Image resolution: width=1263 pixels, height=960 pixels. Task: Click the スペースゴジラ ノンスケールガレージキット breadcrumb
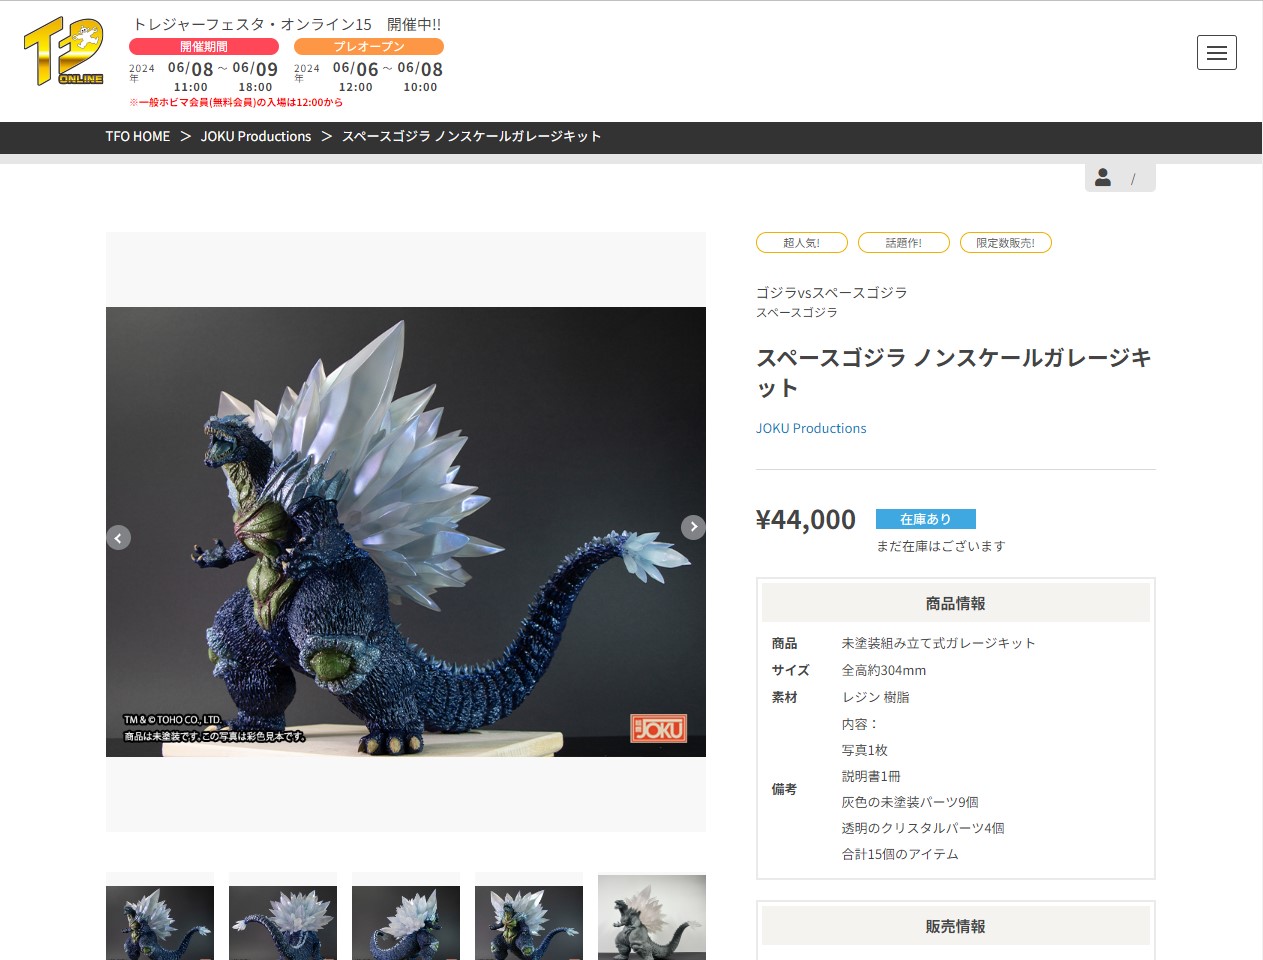click(471, 136)
